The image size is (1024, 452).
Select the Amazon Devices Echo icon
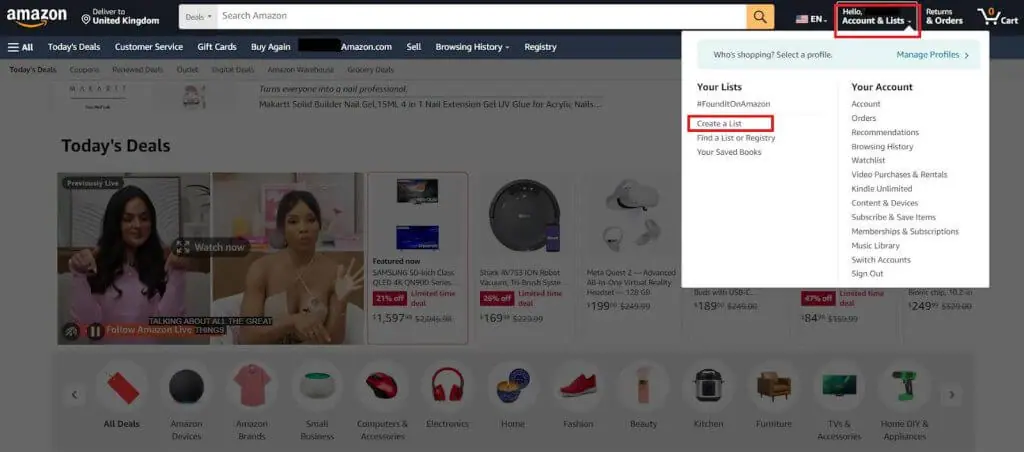(x=187, y=387)
